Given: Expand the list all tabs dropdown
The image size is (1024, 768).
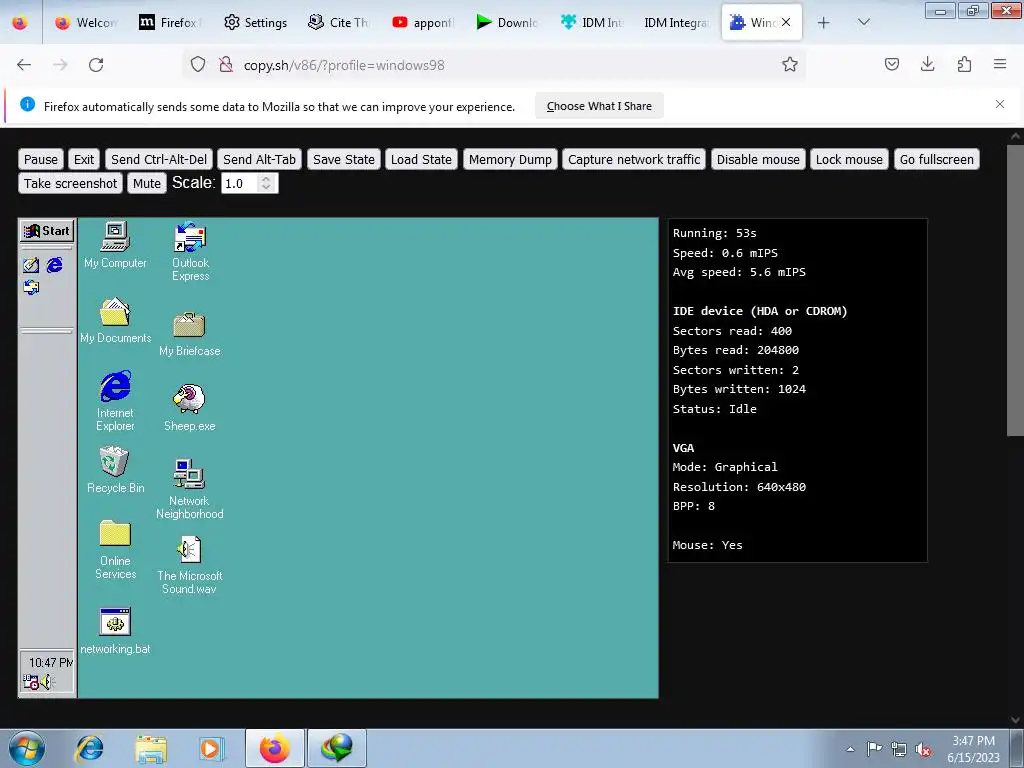Looking at the screenshot, I should click(x=863, y=23).
